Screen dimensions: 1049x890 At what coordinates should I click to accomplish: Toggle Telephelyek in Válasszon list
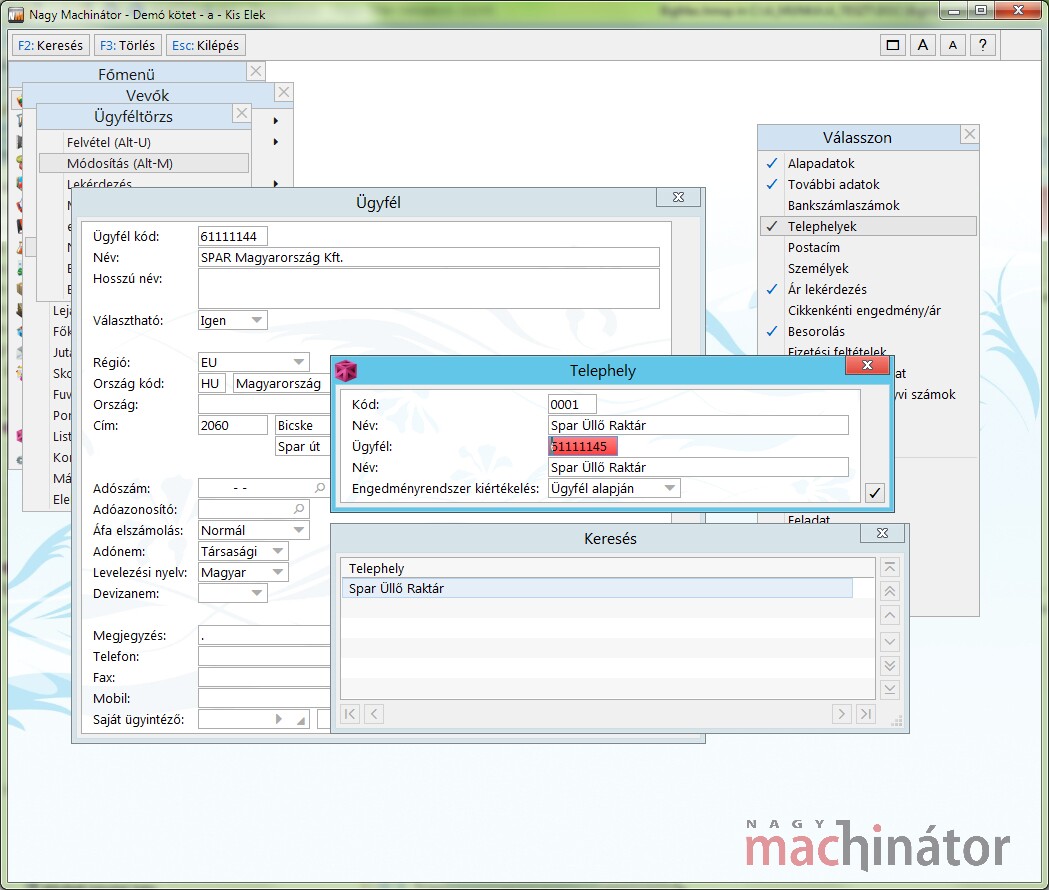coord(868,226)
